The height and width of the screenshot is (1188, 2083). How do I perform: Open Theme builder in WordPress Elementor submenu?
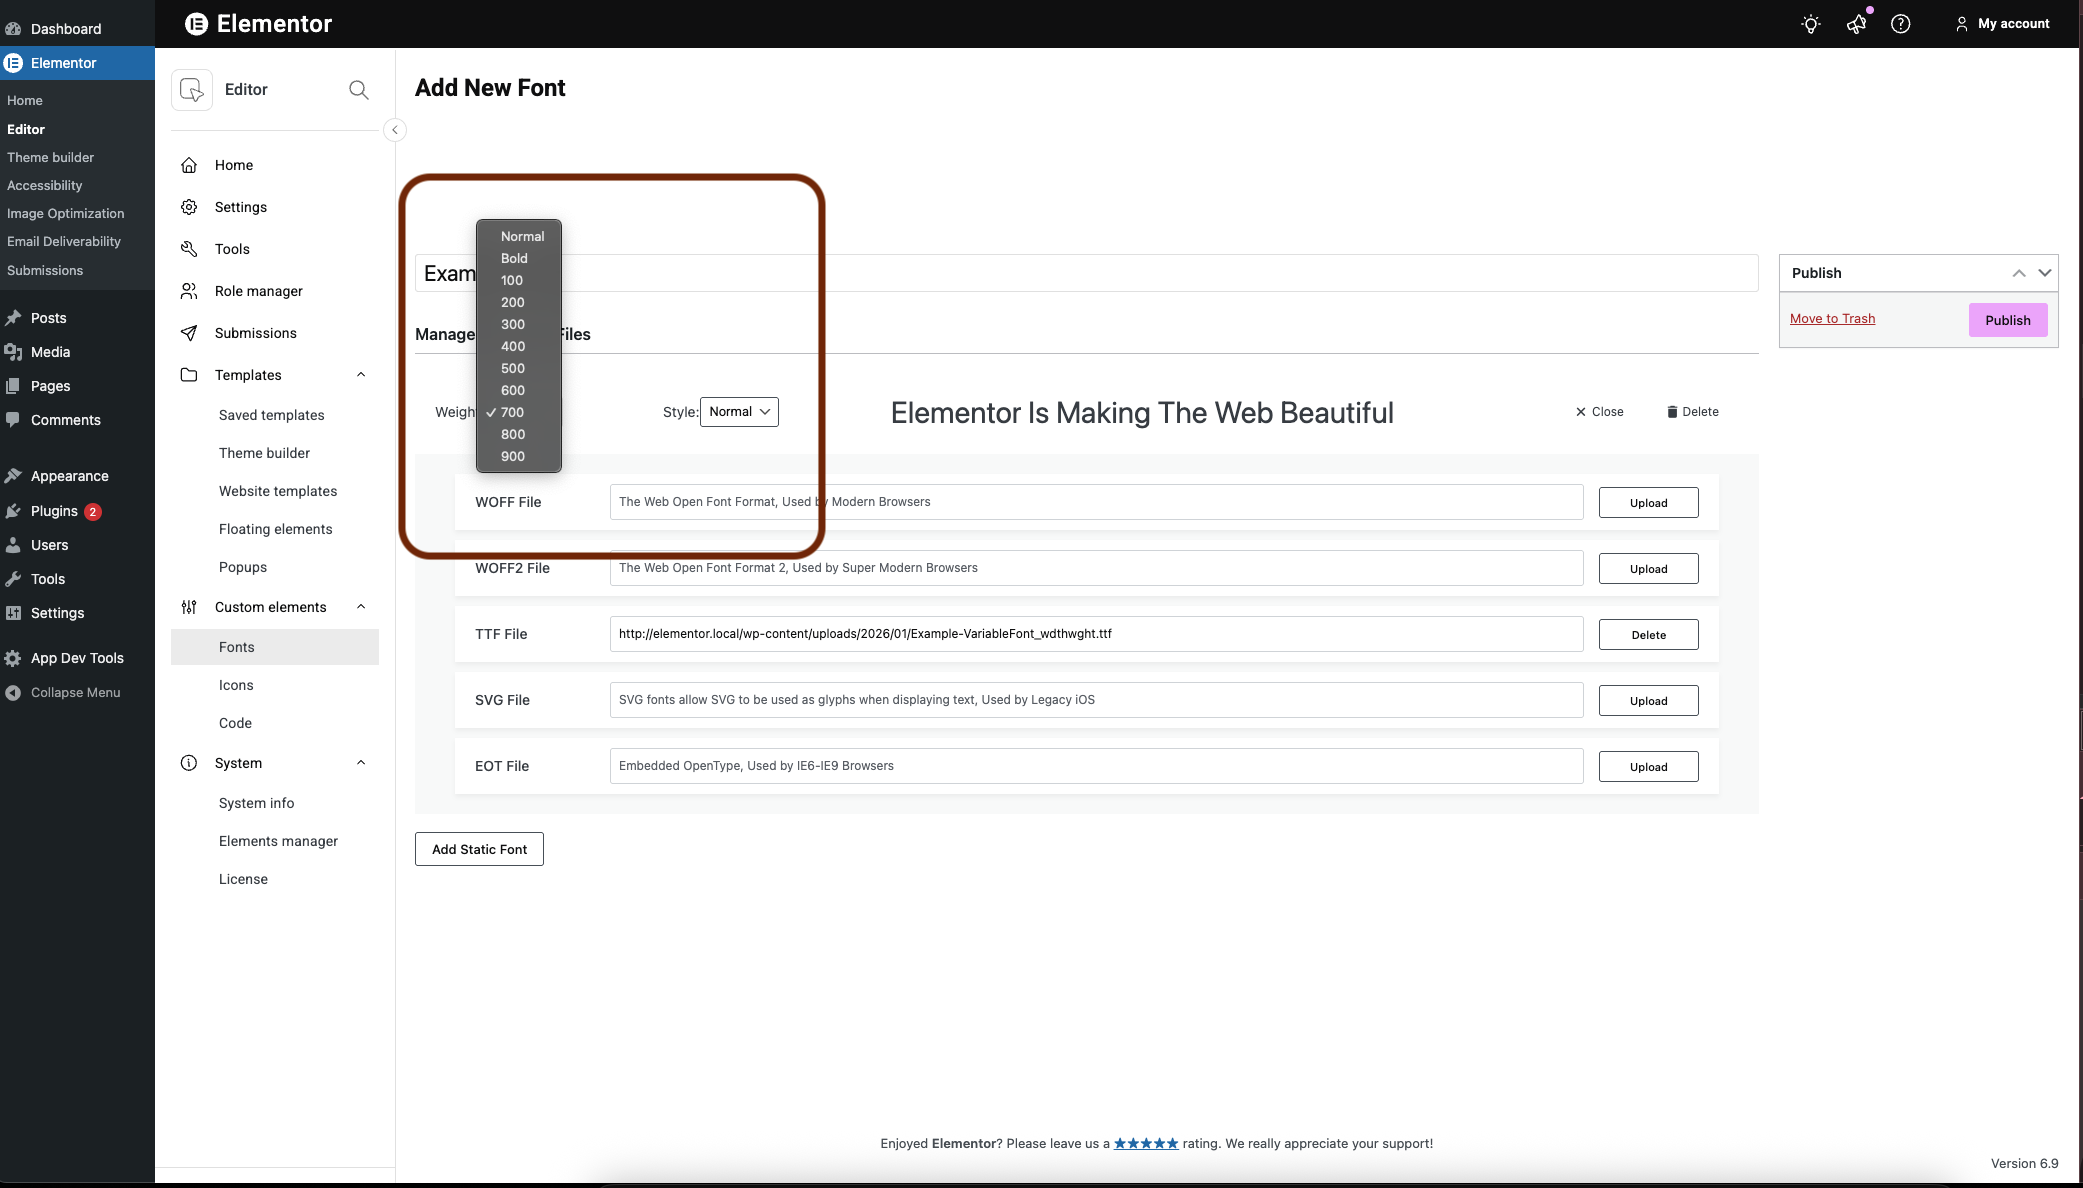pyautogui.click(x=51, y=157)
